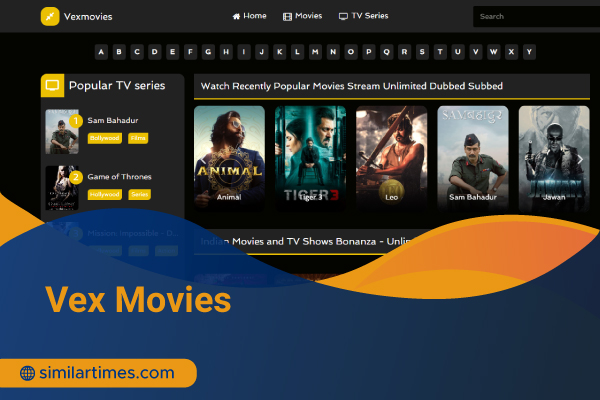The image size is (600, 400).
Task: Filter titles by letter X
Action: (x=511, y=52)
